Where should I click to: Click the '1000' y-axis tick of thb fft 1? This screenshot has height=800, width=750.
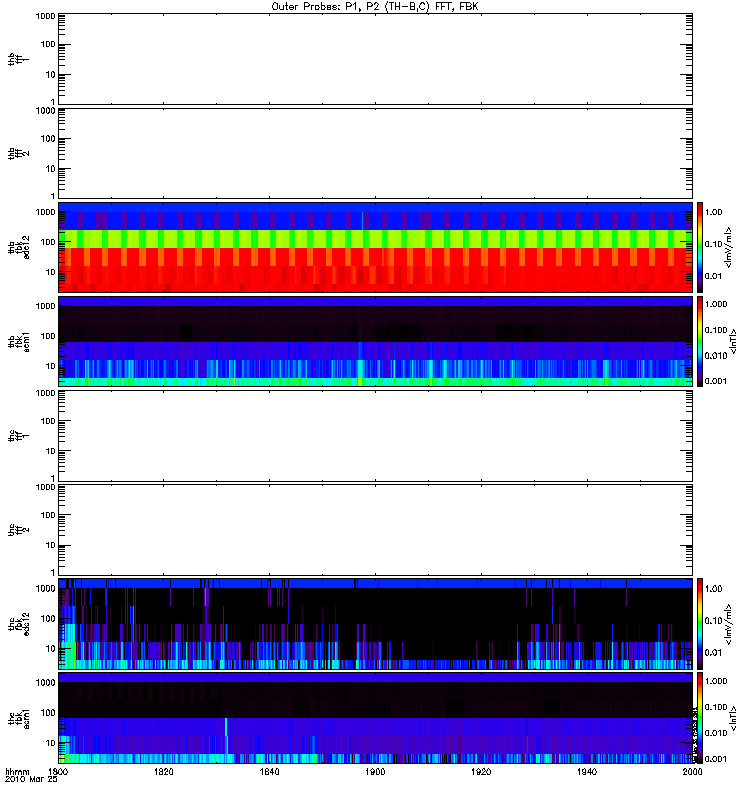45,16
